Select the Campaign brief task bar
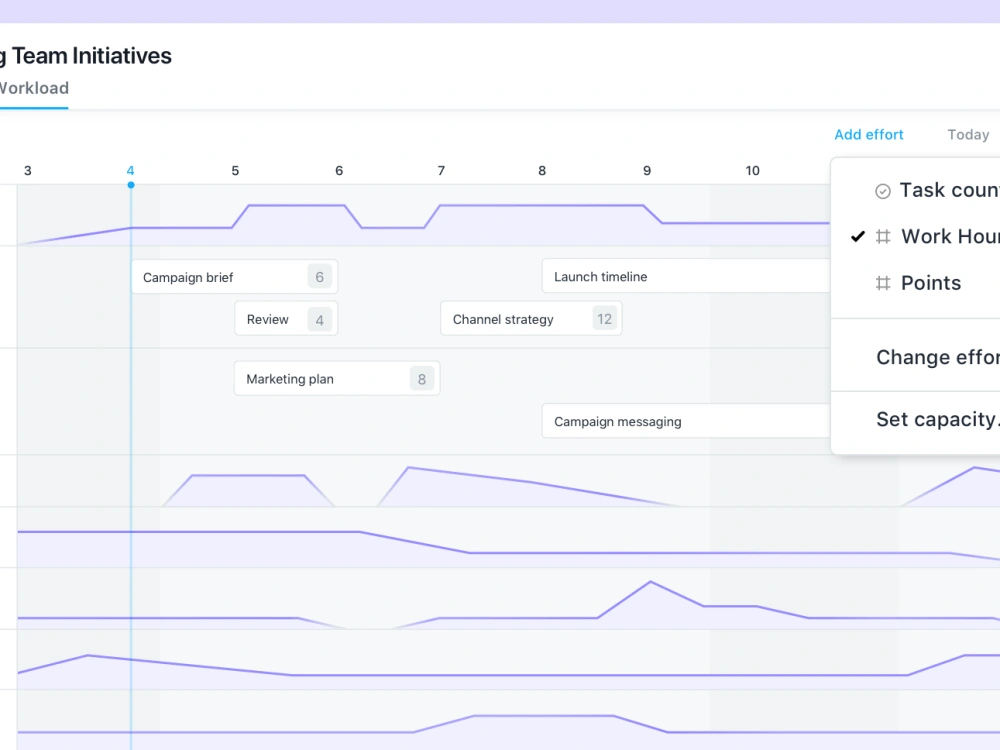 click(x=215, y=276)
